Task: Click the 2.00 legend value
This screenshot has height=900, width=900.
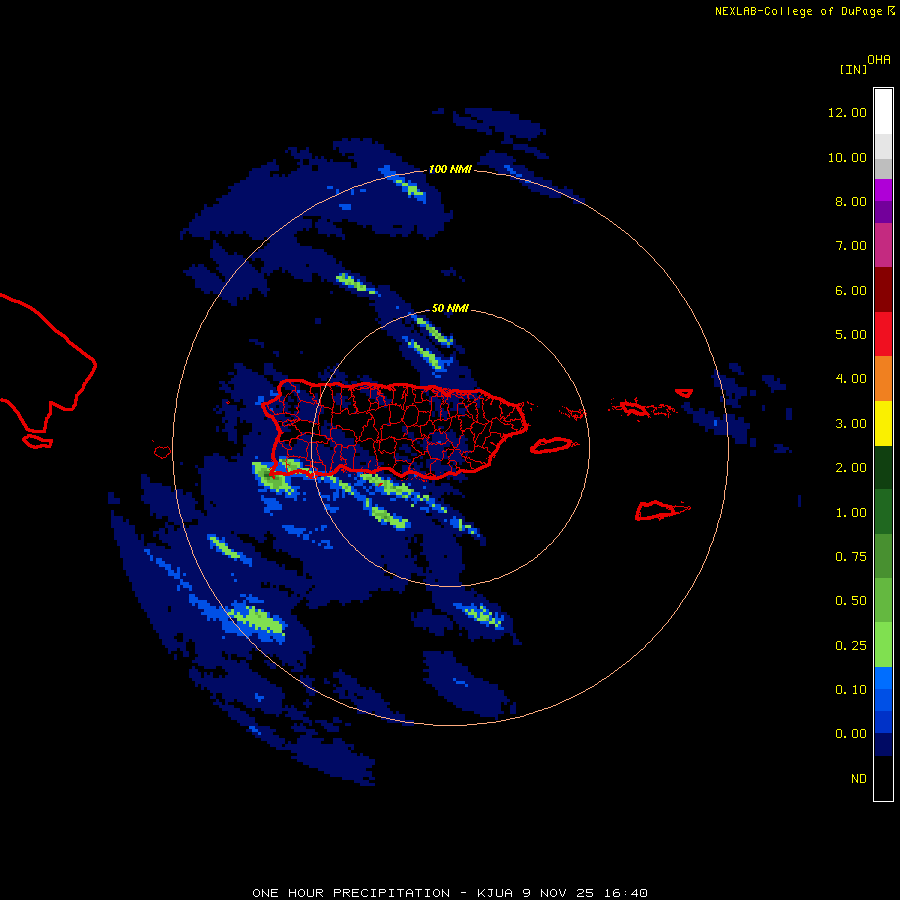Action: [851, 468]
